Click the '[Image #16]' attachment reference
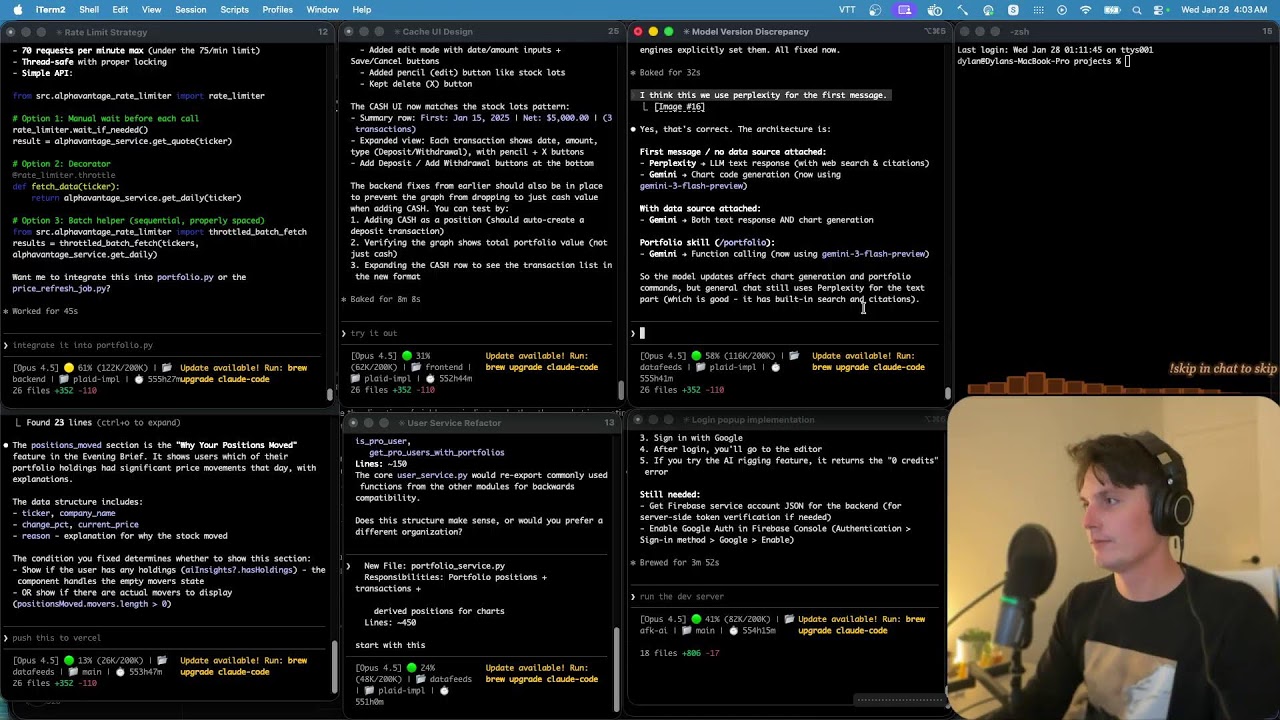Image resolution: width=1280 pixels, height=720 pixels. click(680, 107)
